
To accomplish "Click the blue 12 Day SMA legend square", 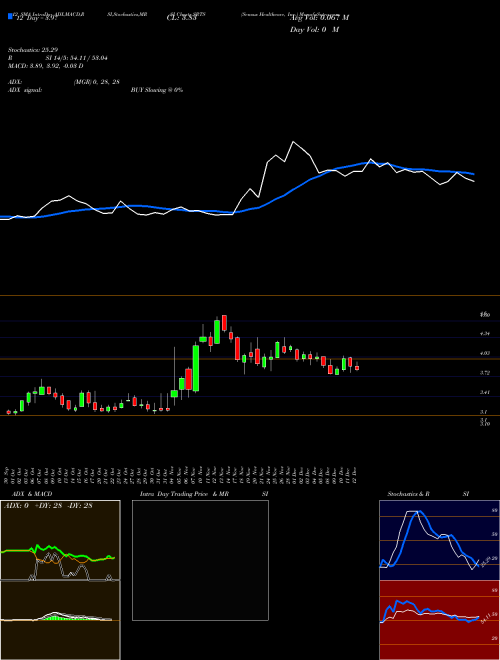I will point(11,16).
